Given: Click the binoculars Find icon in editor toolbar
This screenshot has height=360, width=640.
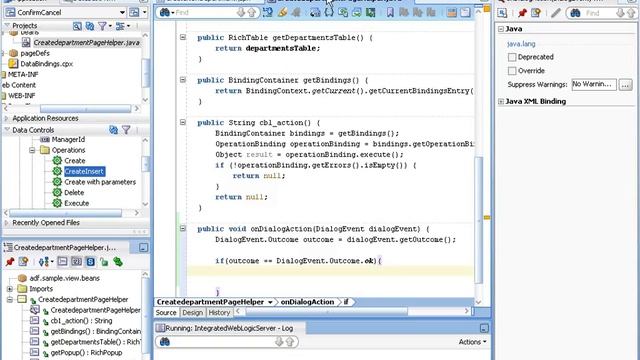Looking at the screenshot, I should point(164,13).
